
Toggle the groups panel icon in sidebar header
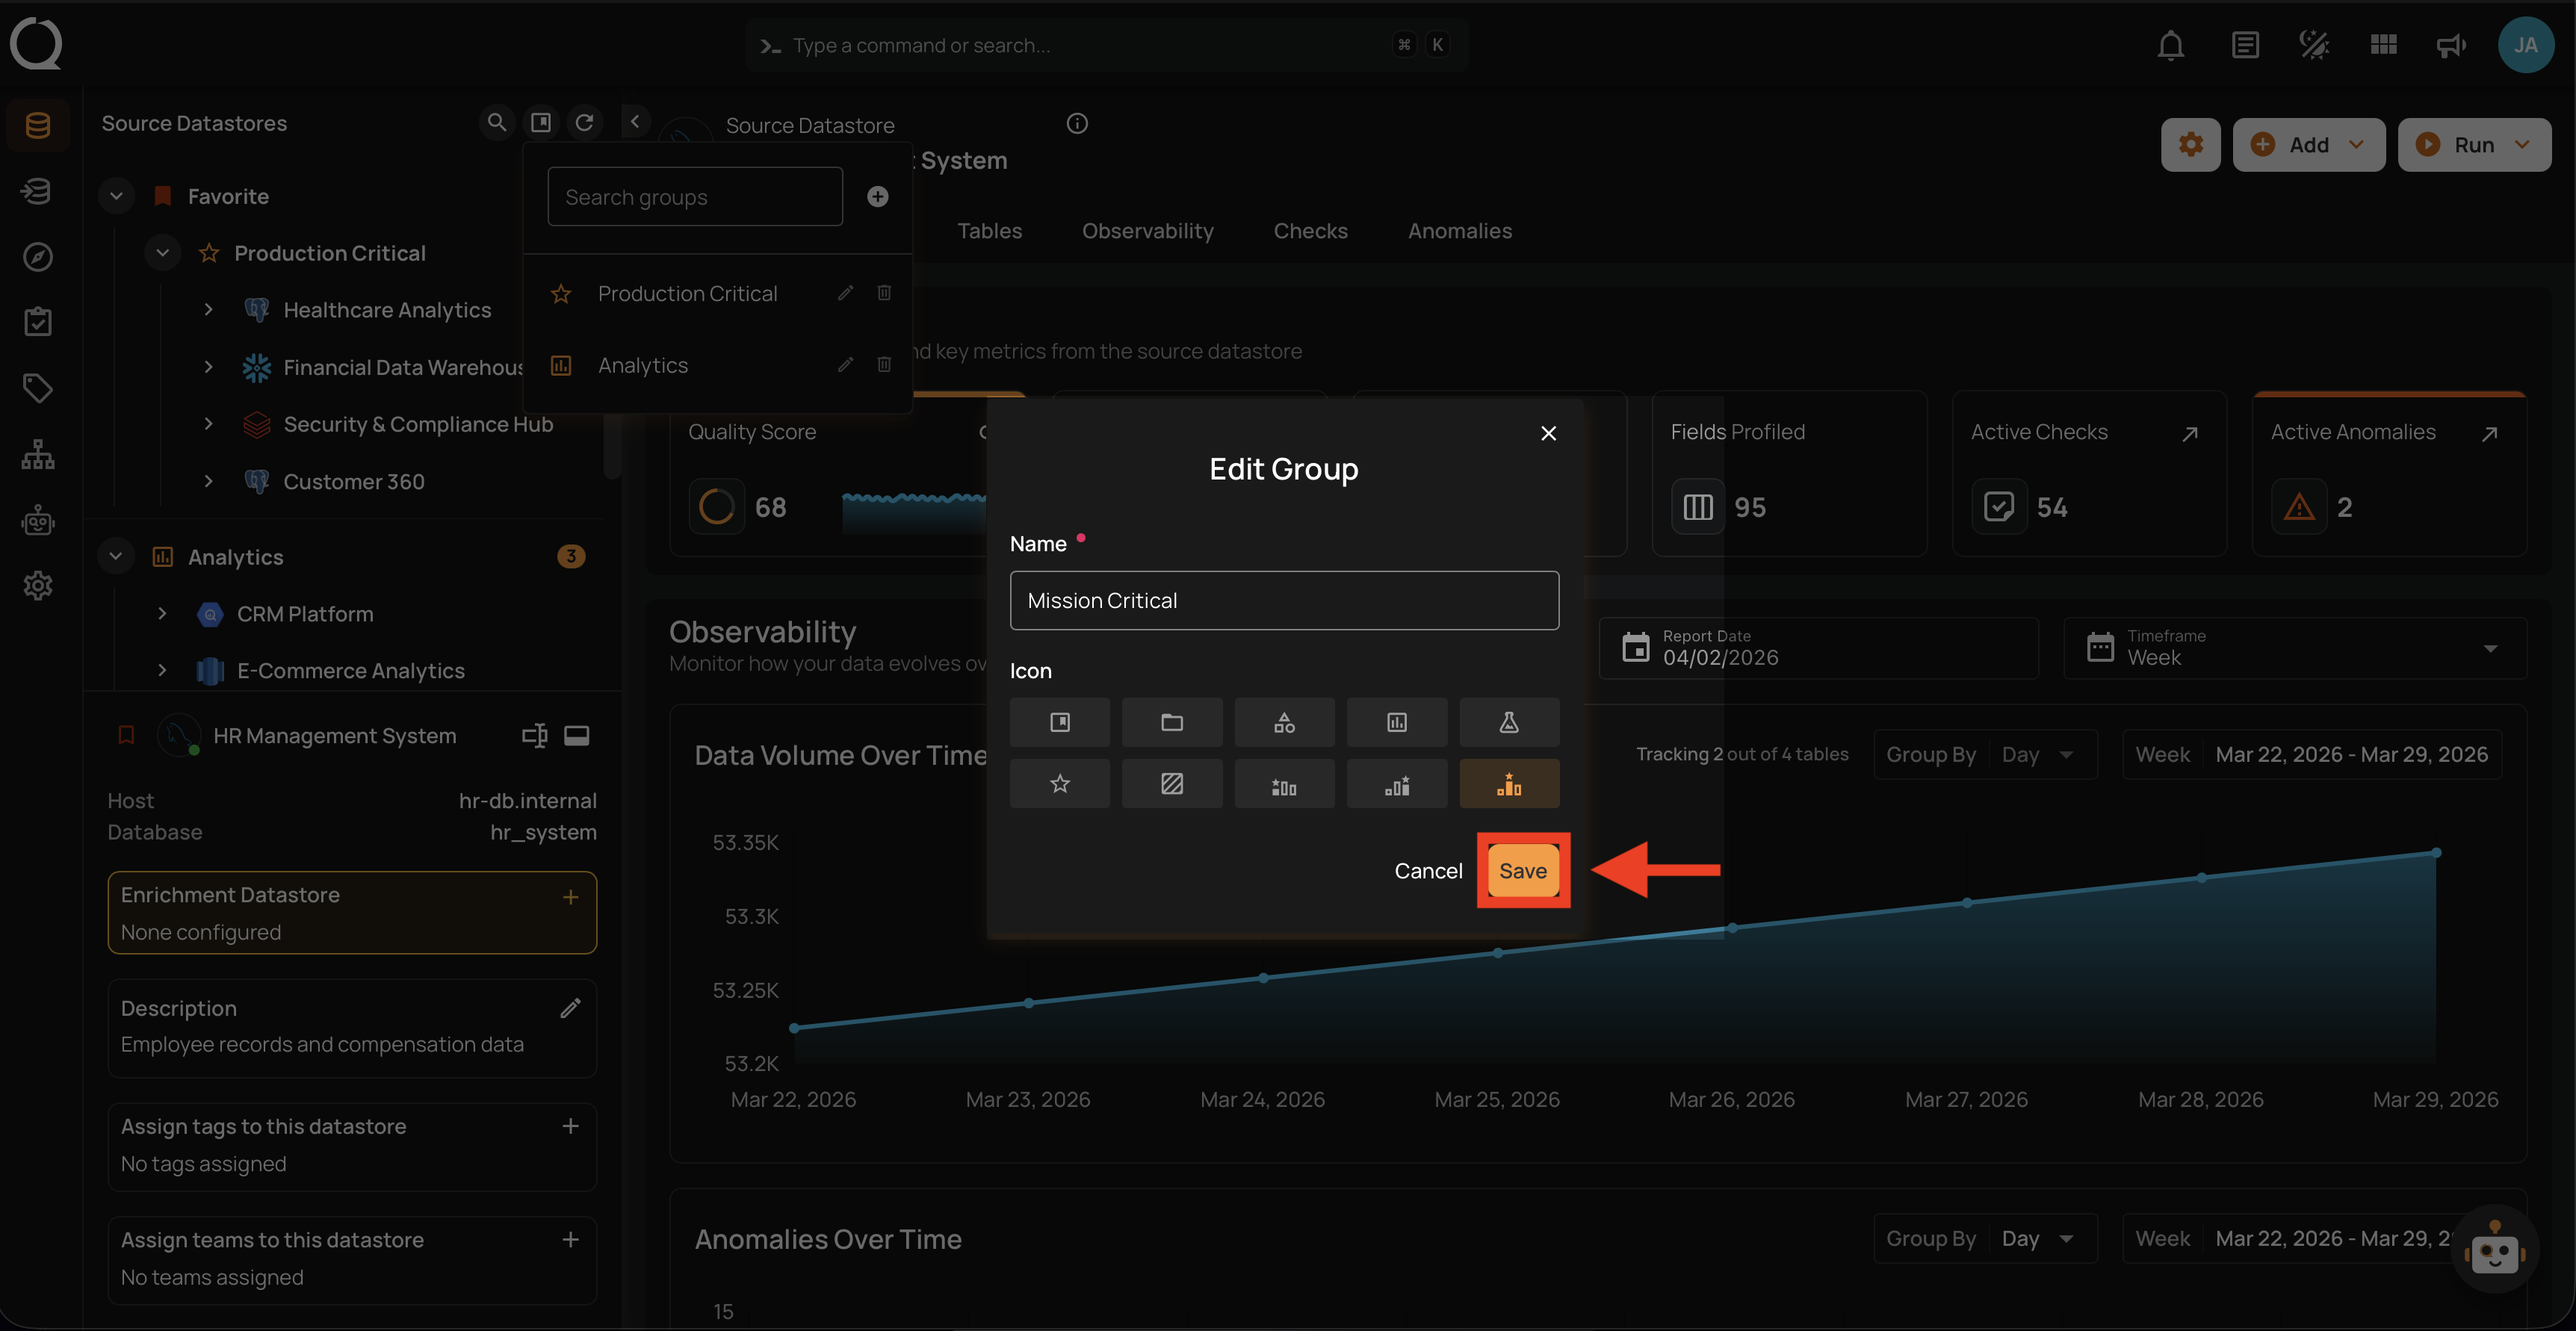(x=541, y=122)
